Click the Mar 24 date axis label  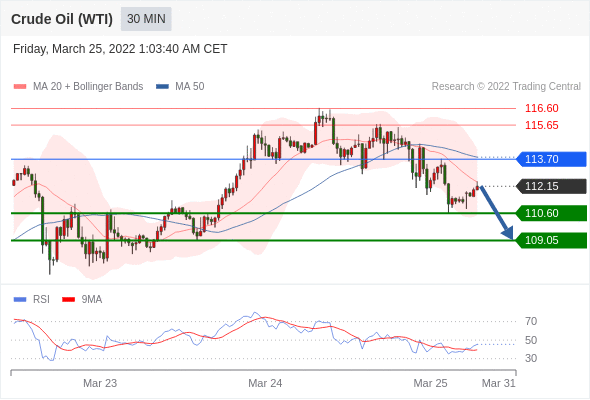tap(265, 383)
